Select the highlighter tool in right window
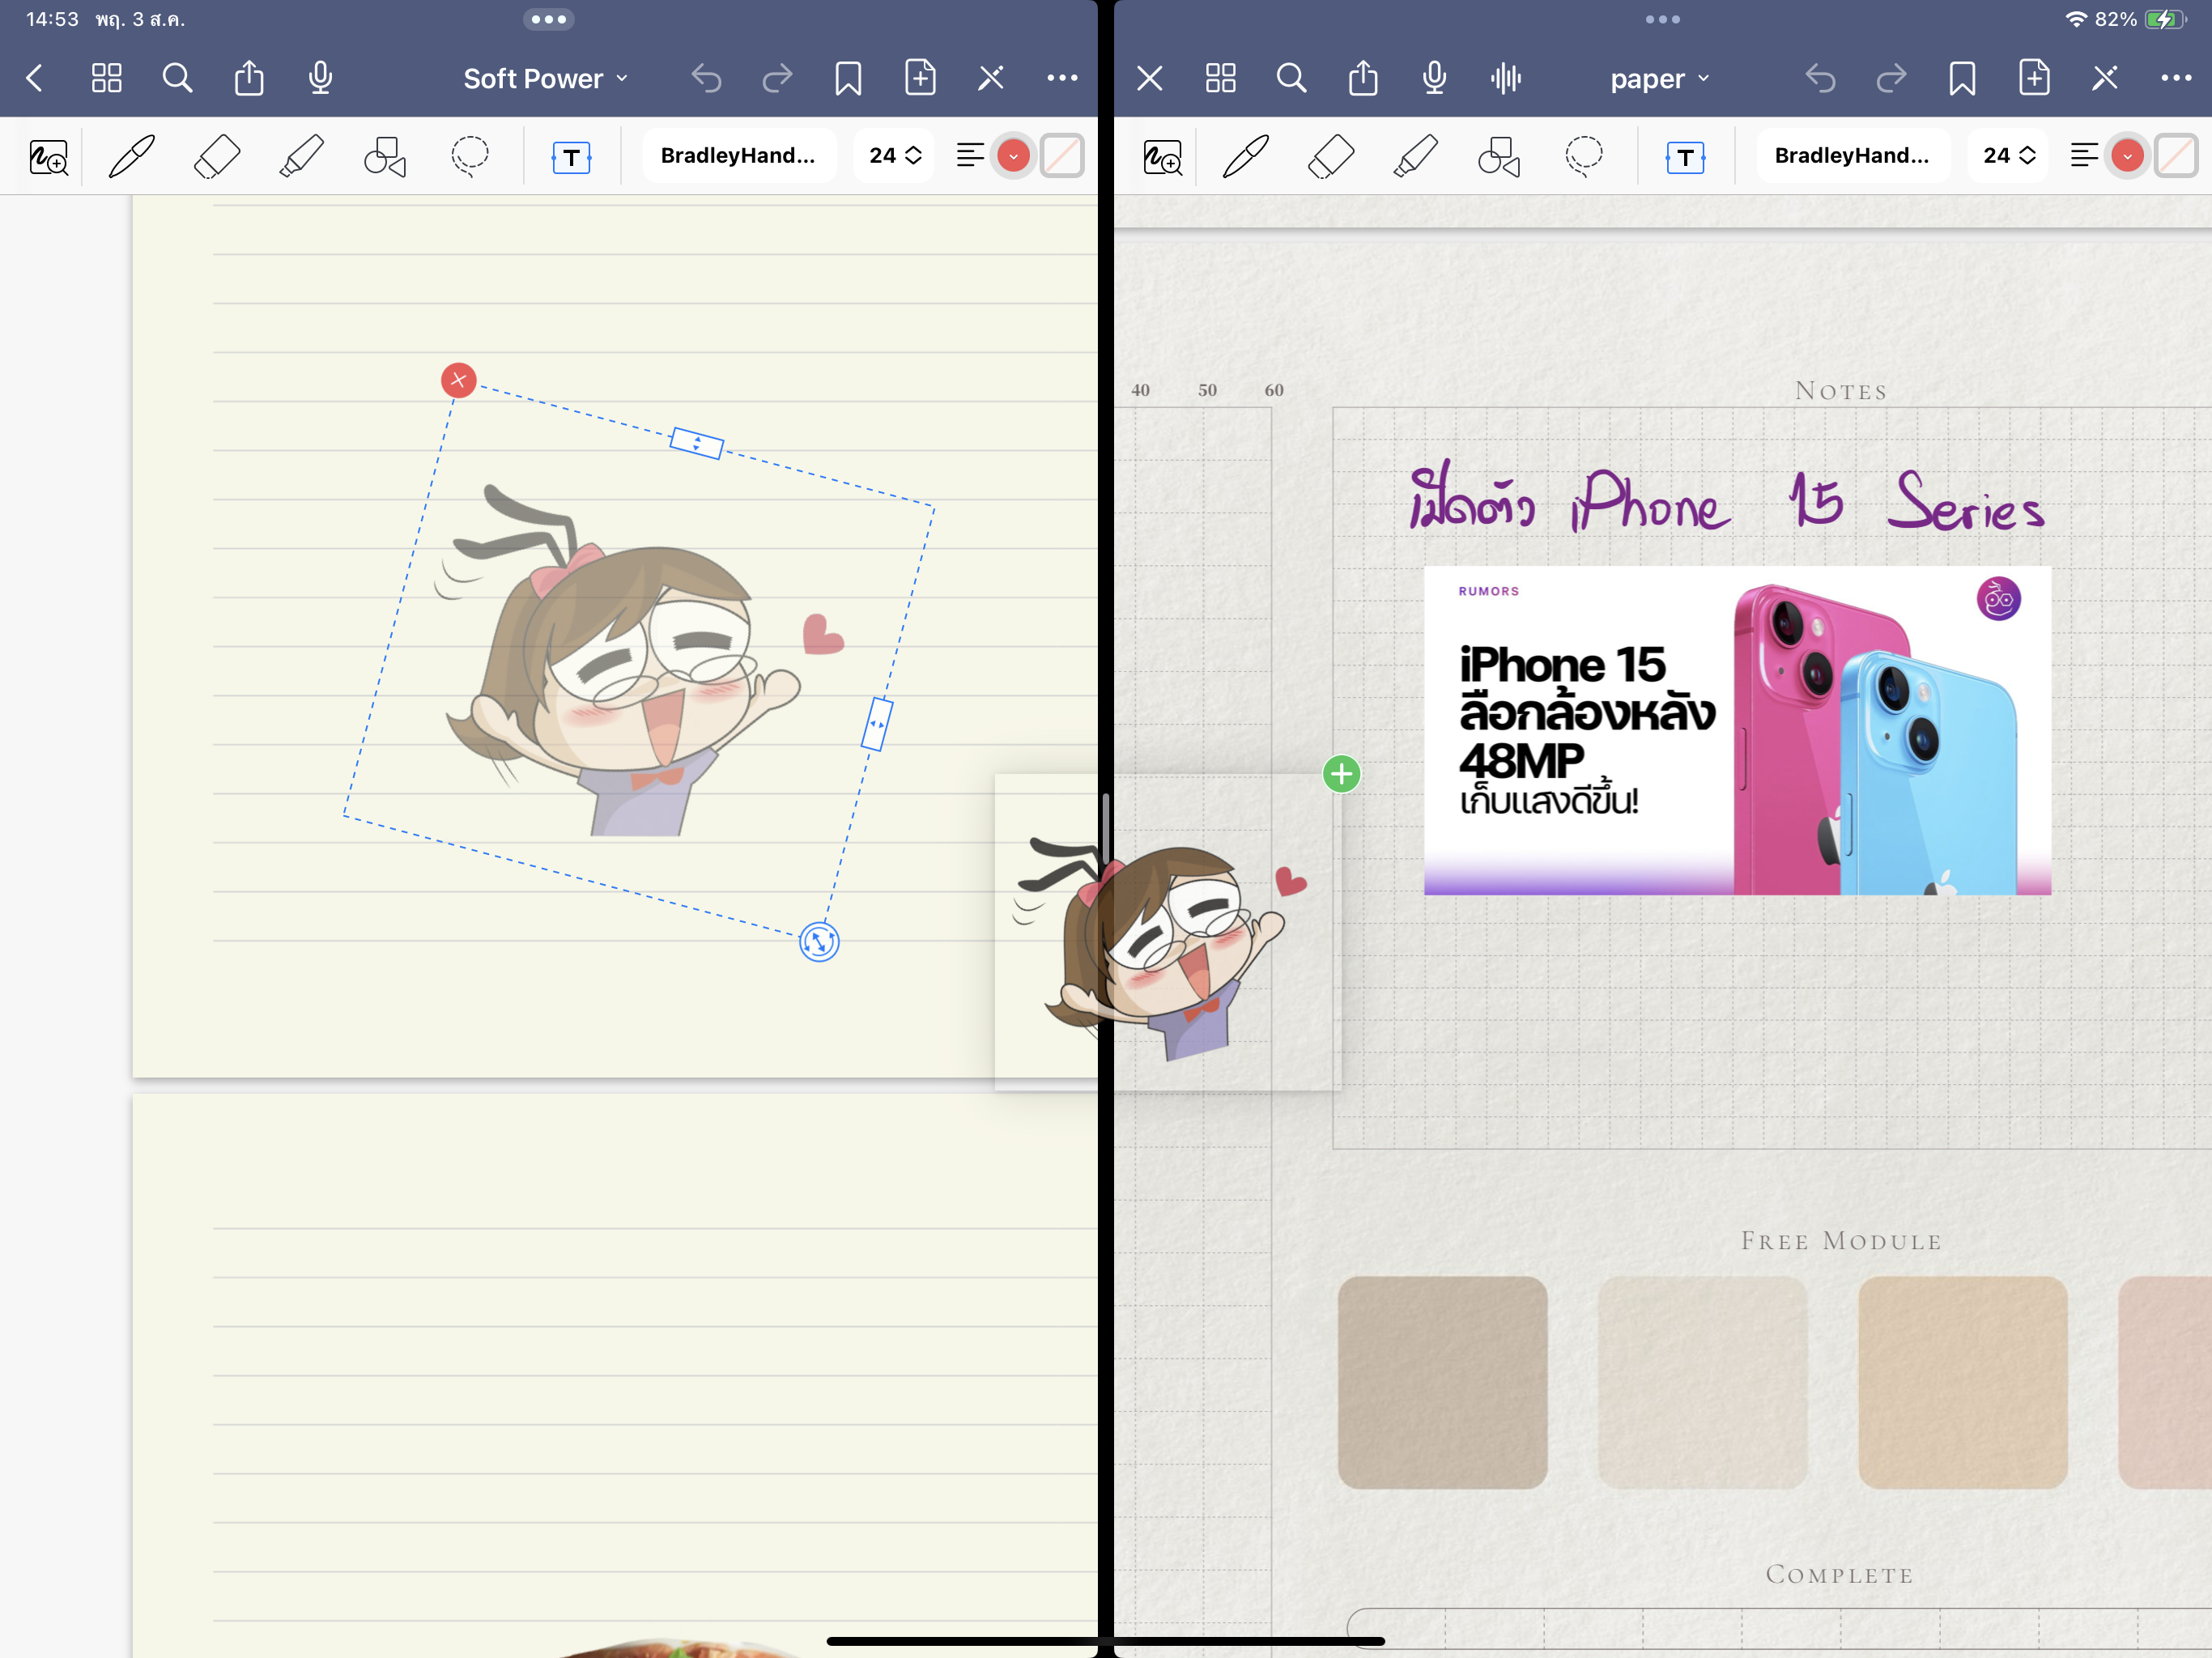The image size is (2212, 1658). 1415,157
